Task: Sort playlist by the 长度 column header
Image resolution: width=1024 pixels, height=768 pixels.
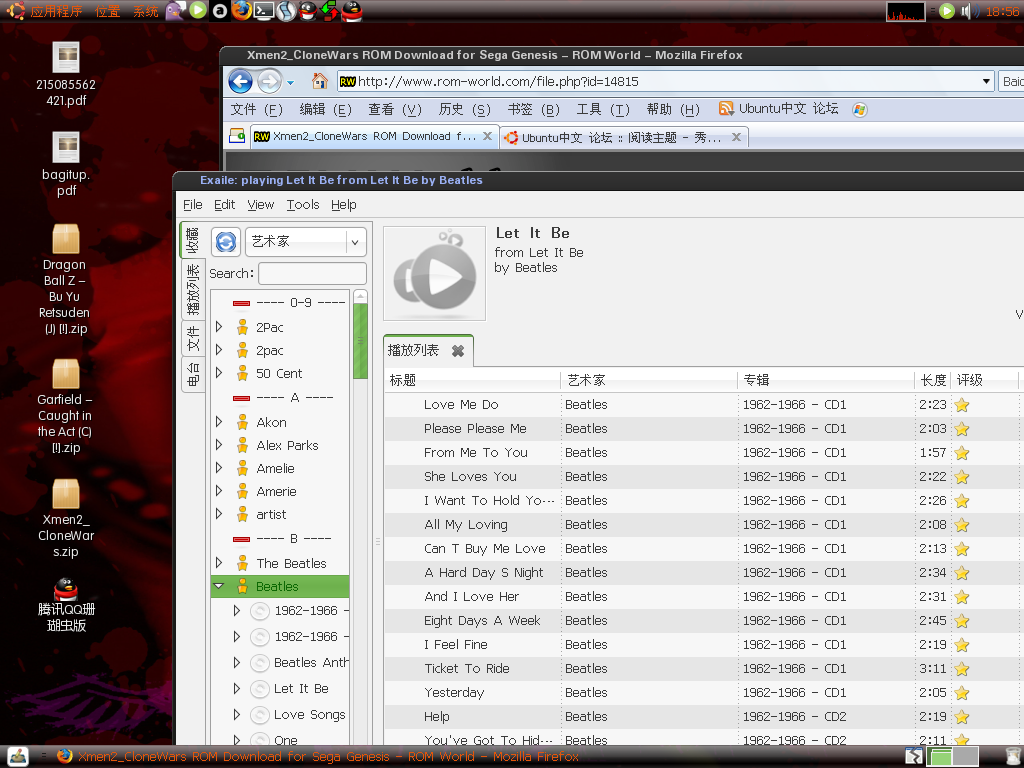Action: point(933,380)
